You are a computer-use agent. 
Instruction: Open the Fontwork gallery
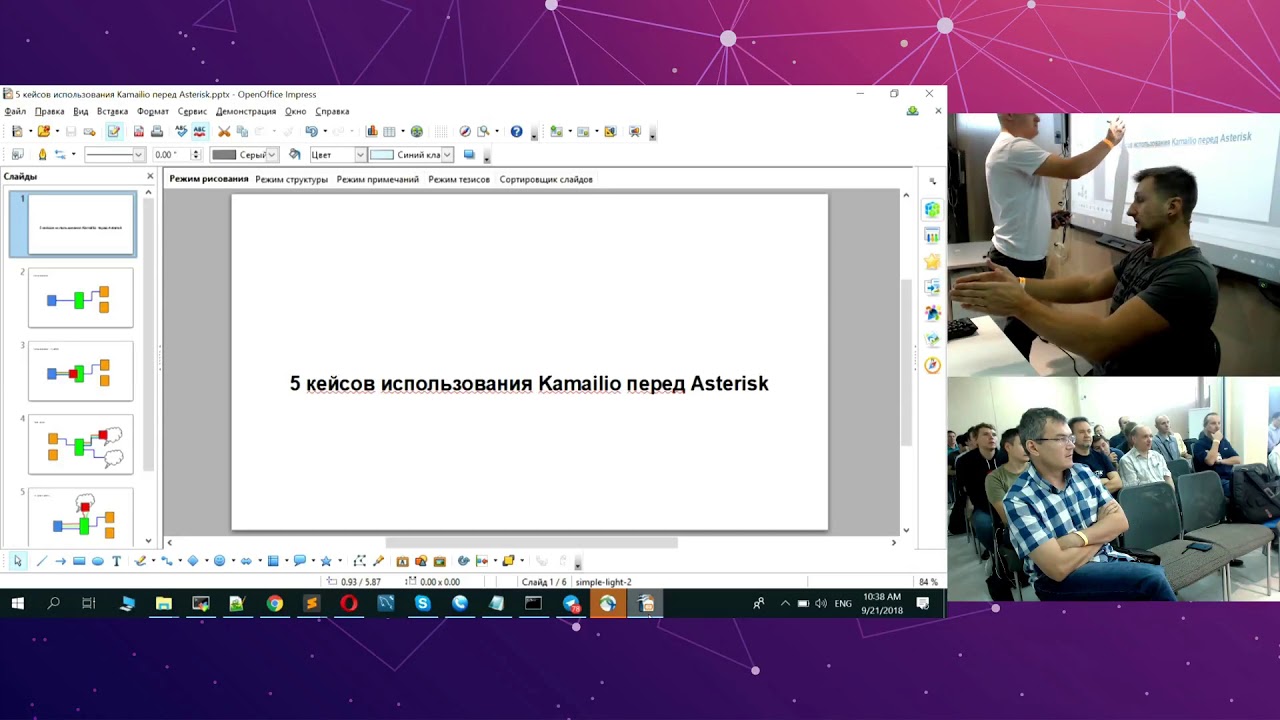(x=402, y=561)
